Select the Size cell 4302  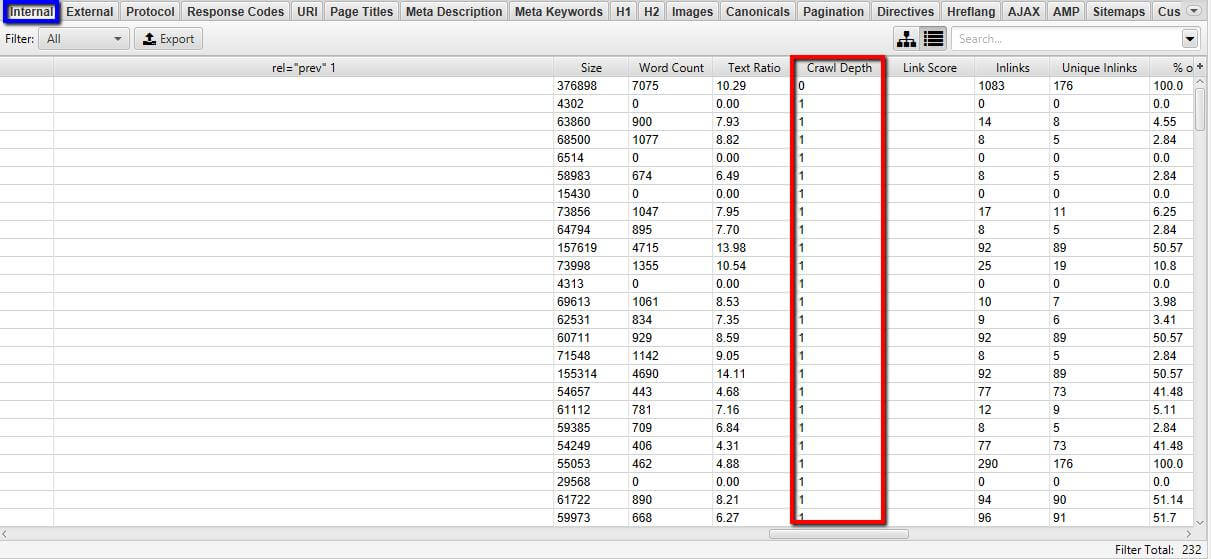click(591, 104)
